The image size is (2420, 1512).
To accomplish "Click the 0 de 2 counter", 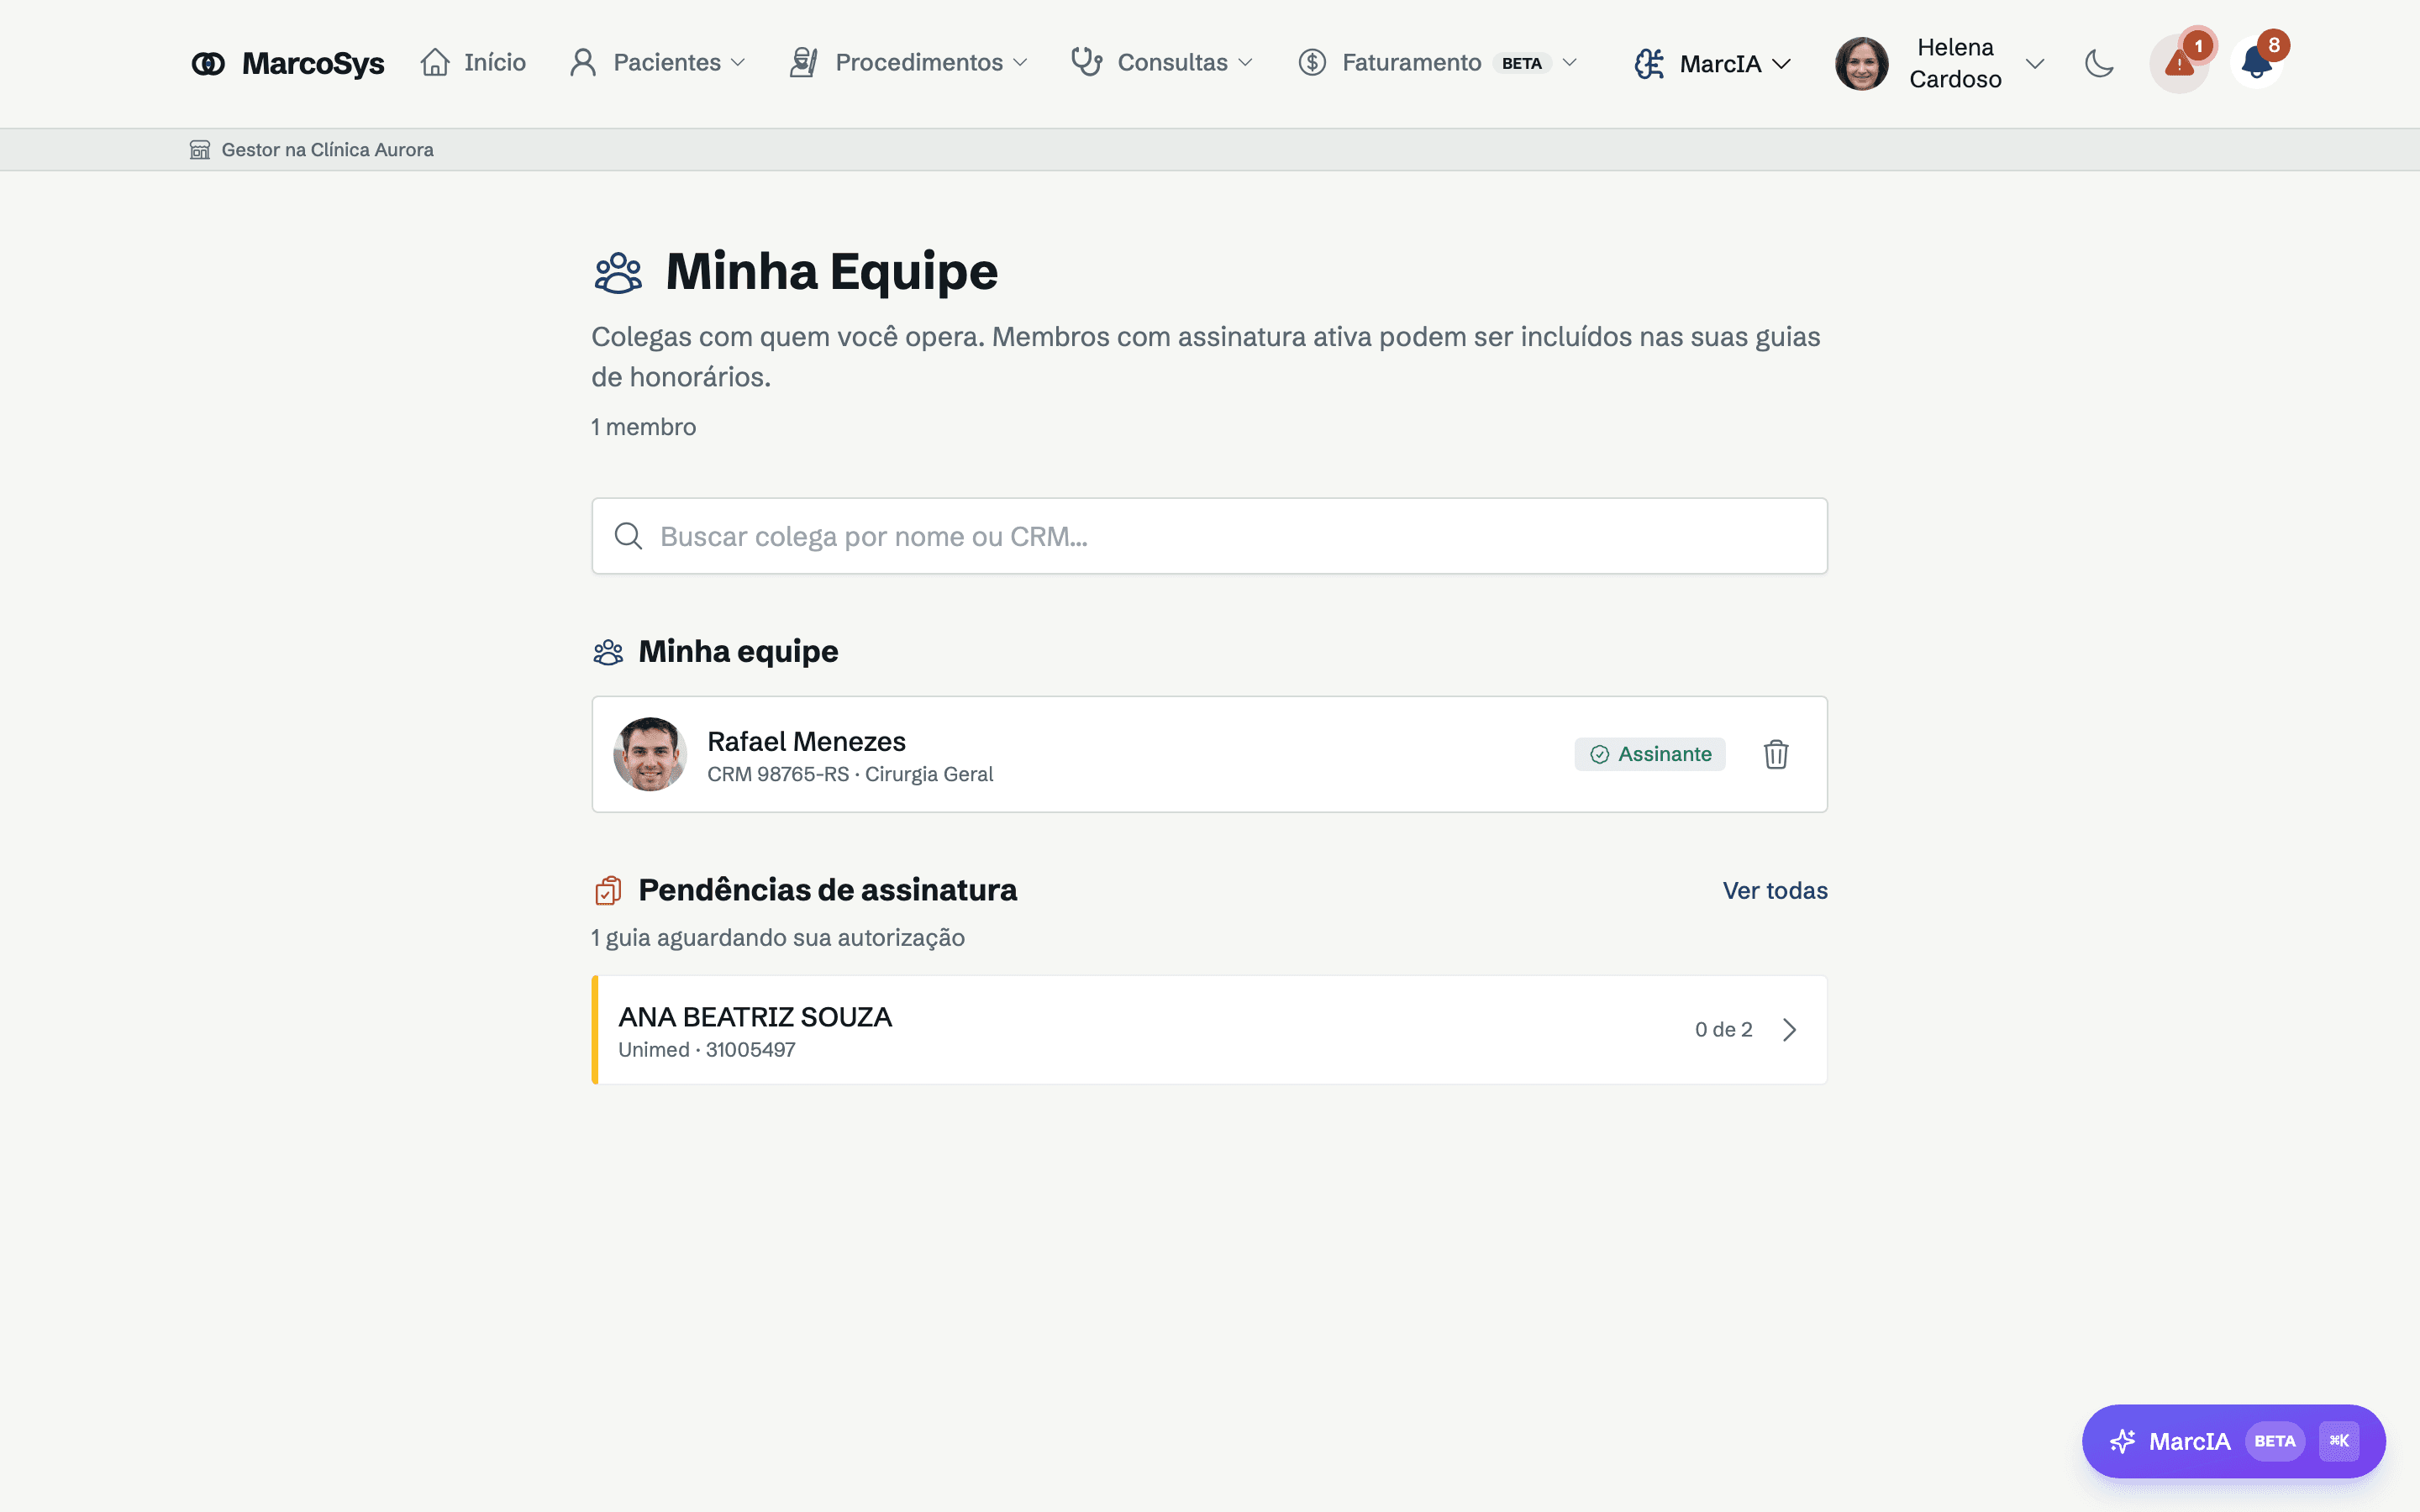I will coord(1724,1030).
